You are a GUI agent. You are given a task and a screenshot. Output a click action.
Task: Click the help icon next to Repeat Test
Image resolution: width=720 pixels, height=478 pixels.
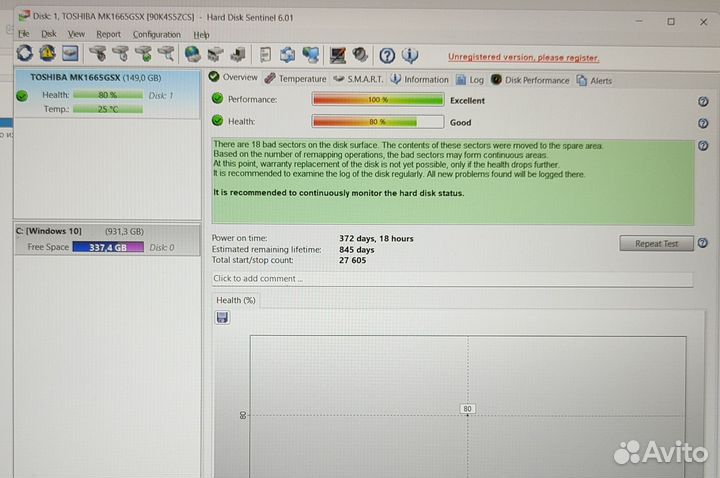(x=703, y=243)
